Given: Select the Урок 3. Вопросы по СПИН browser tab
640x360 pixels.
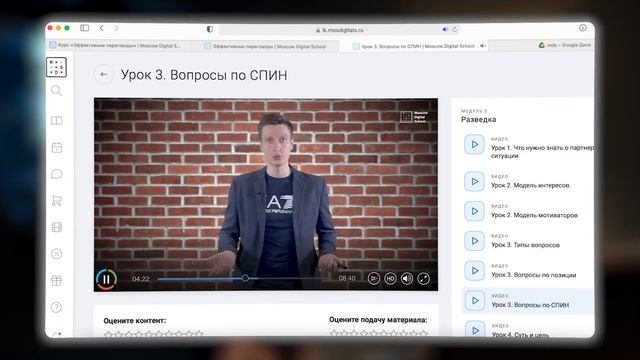Looking at the screenshot, I should (x=413, y=46).
